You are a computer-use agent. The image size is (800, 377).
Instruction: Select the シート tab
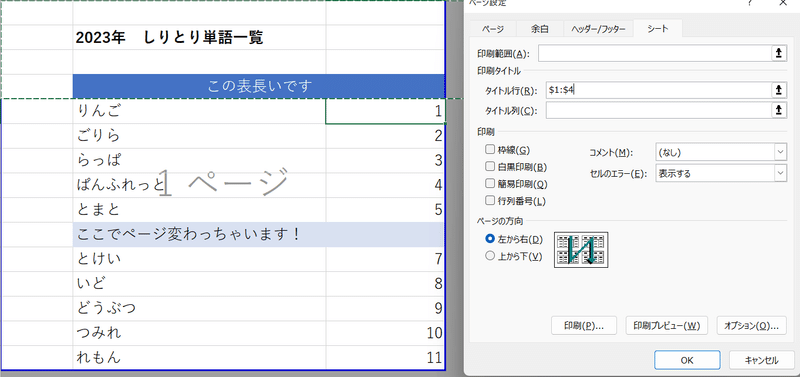(x=658, y=29)
